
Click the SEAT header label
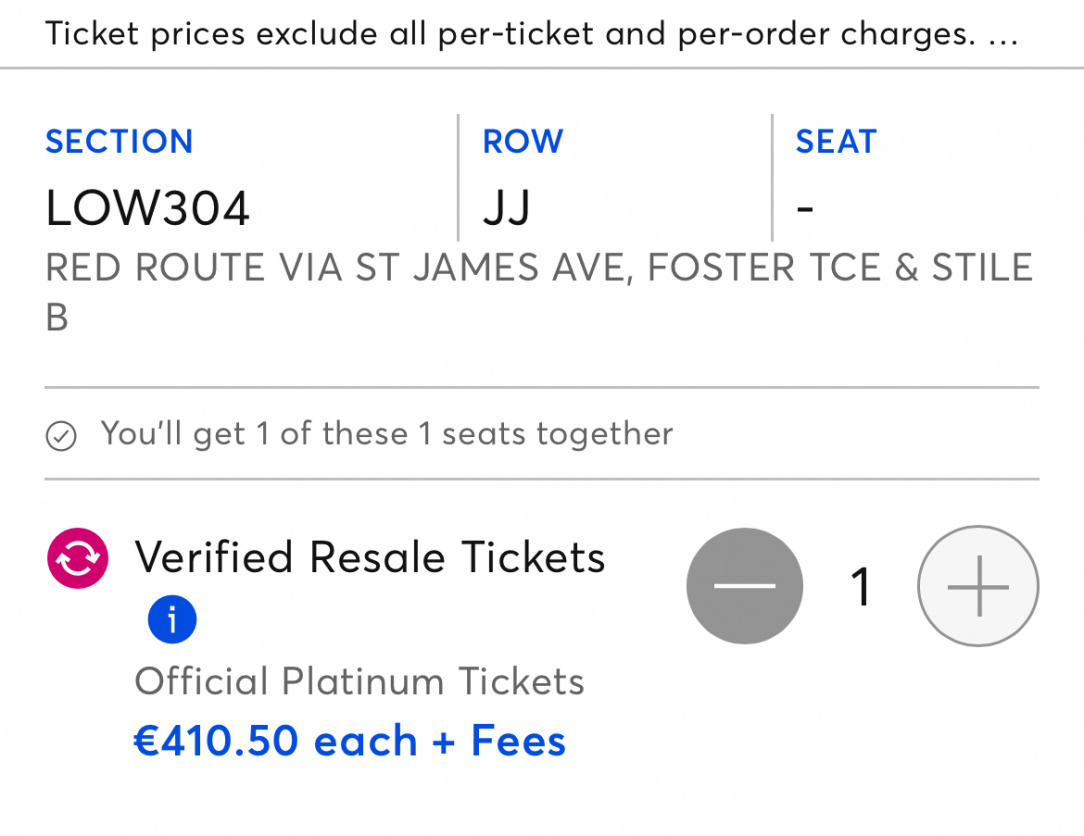pos(836,141)
